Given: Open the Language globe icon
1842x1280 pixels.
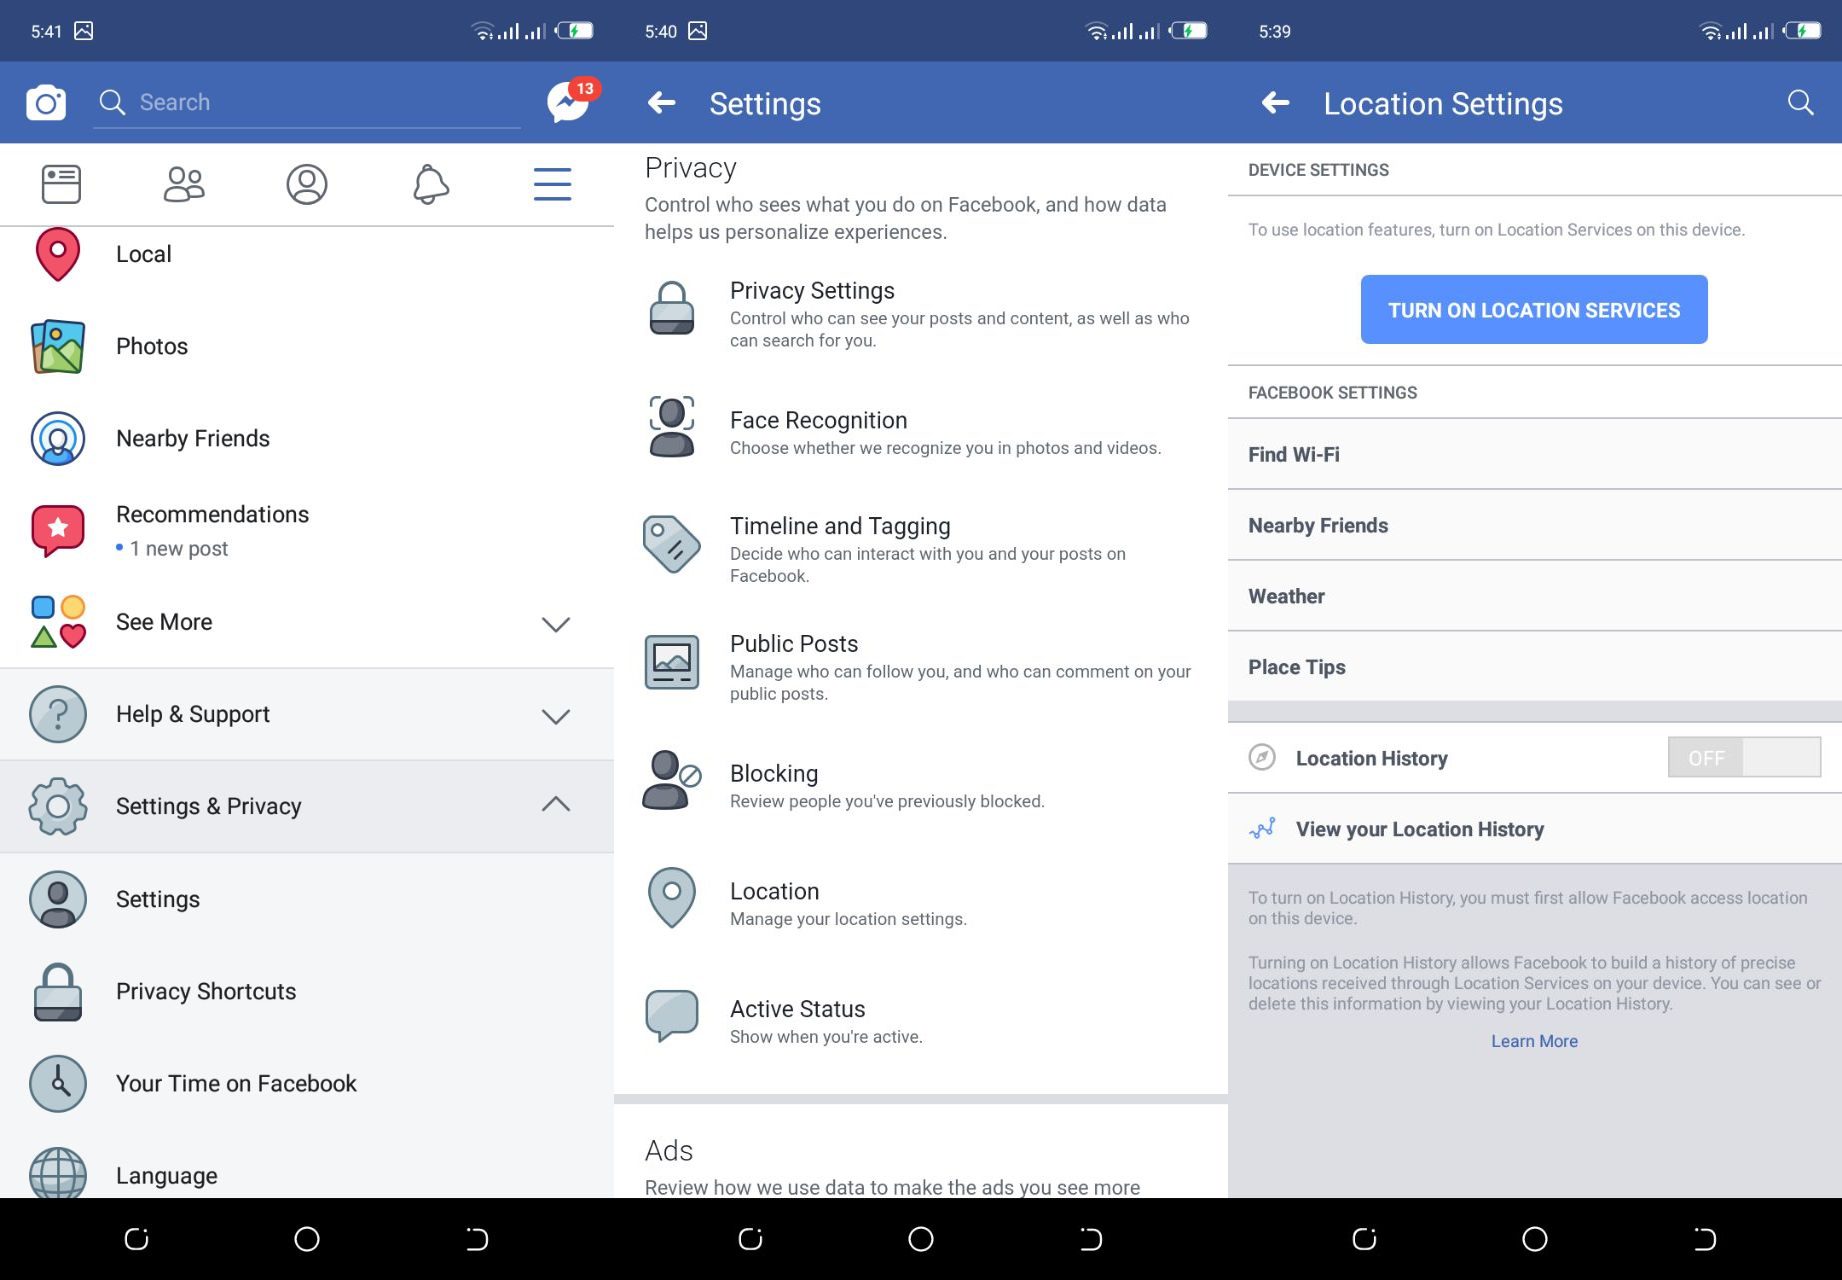Looking at the screenshot, I should 58,1173.
